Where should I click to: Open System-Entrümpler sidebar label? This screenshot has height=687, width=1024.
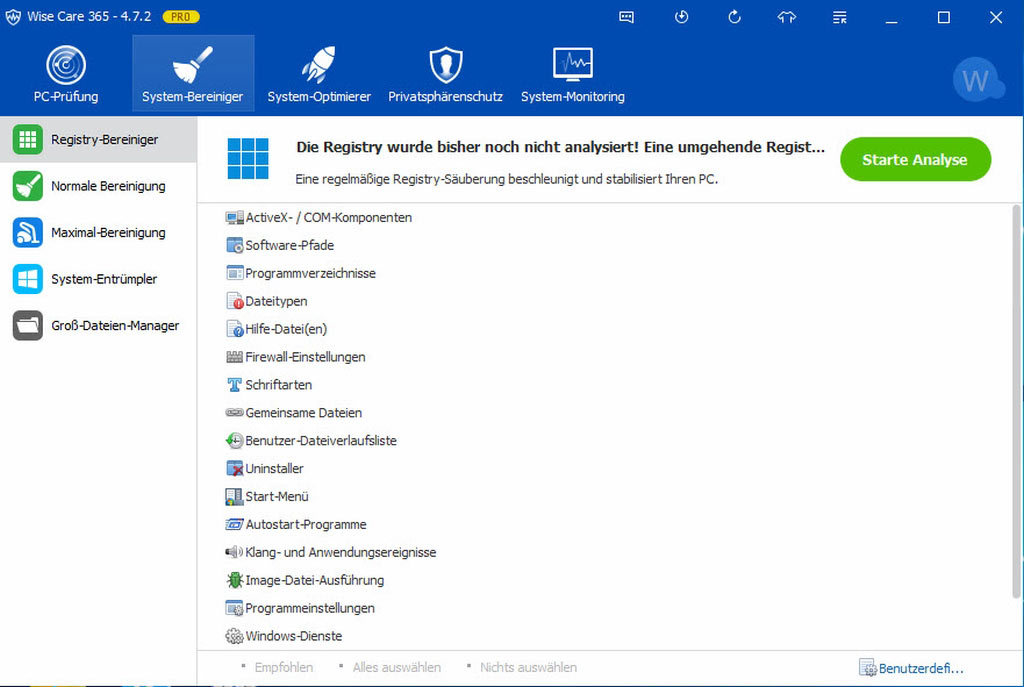104,279
